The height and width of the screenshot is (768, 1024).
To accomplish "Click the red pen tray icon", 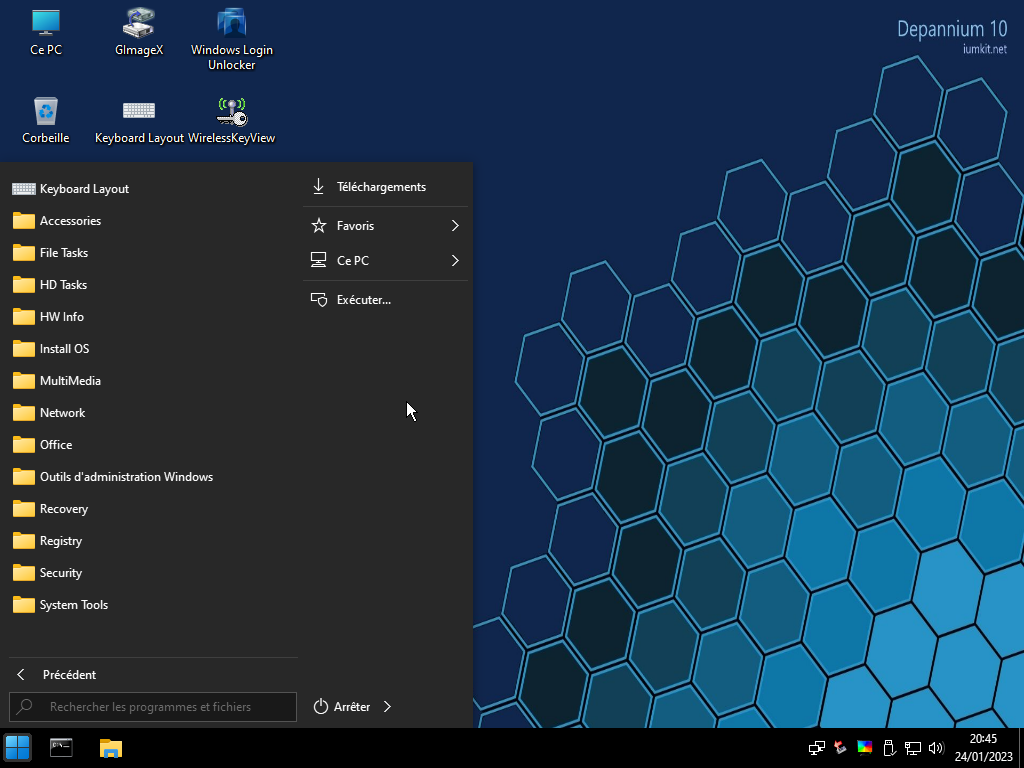I will pos(840,748).
